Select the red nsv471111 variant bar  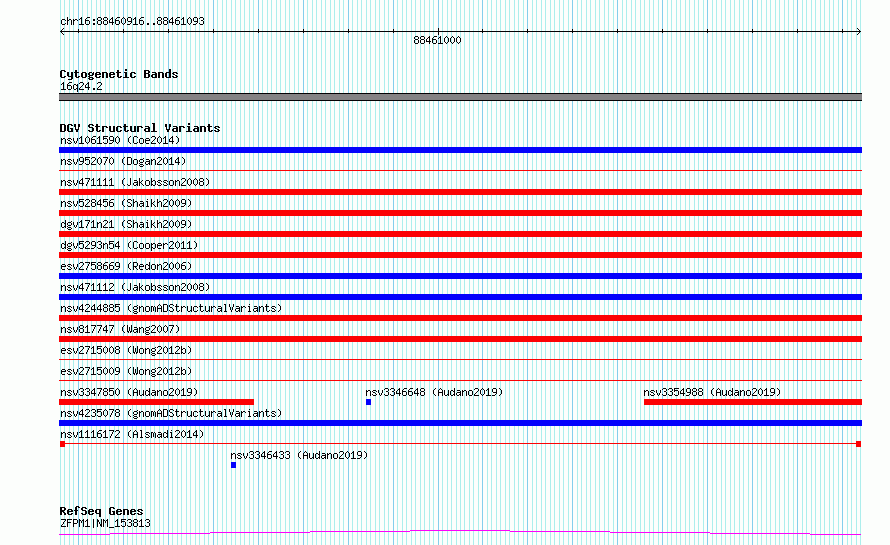click(x=460, y=192)
